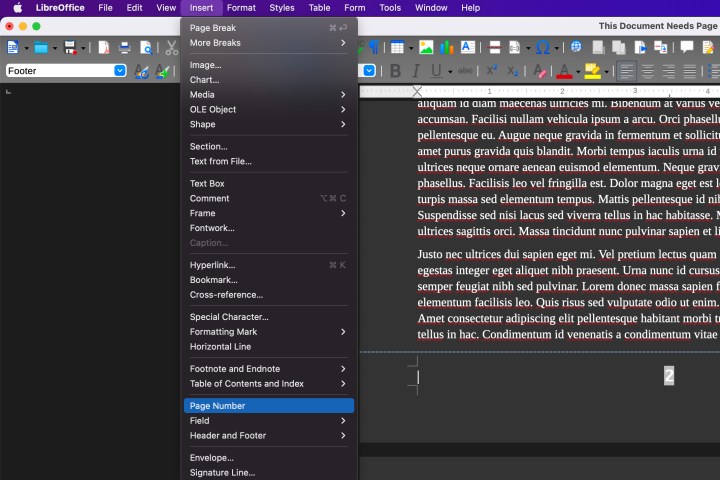The width and height of the screenshot is (720, 480).
Task: Click the Clear Direct Formatting icon
Action: click(540, 71)
